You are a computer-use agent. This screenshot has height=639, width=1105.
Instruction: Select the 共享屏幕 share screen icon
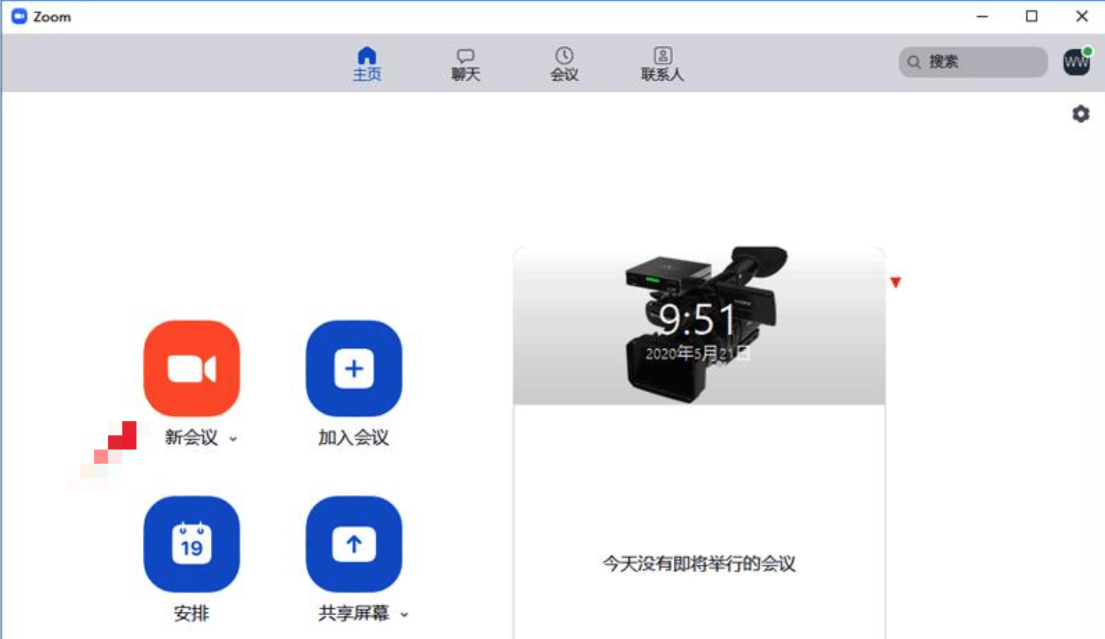[x=352, y=544]
